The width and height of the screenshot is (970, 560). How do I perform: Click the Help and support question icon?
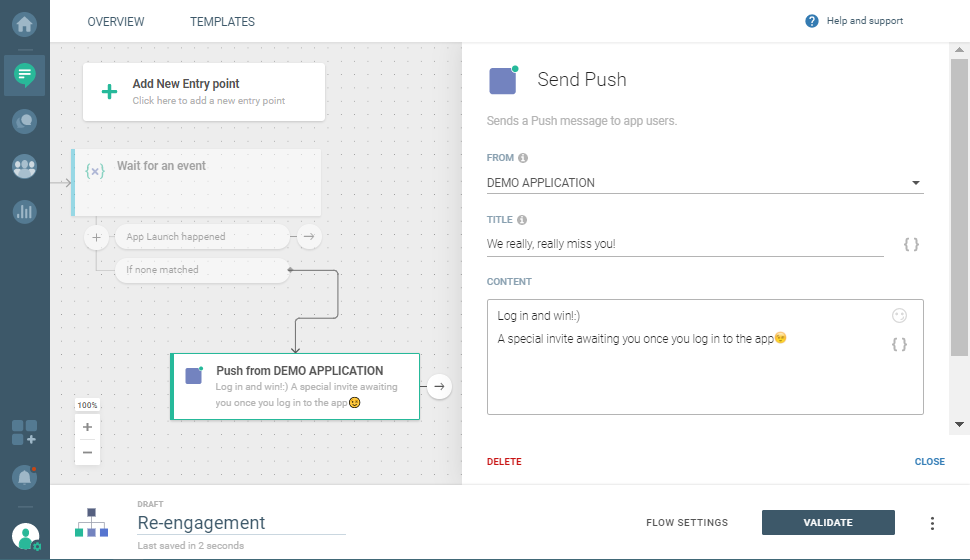pos(812,21)
